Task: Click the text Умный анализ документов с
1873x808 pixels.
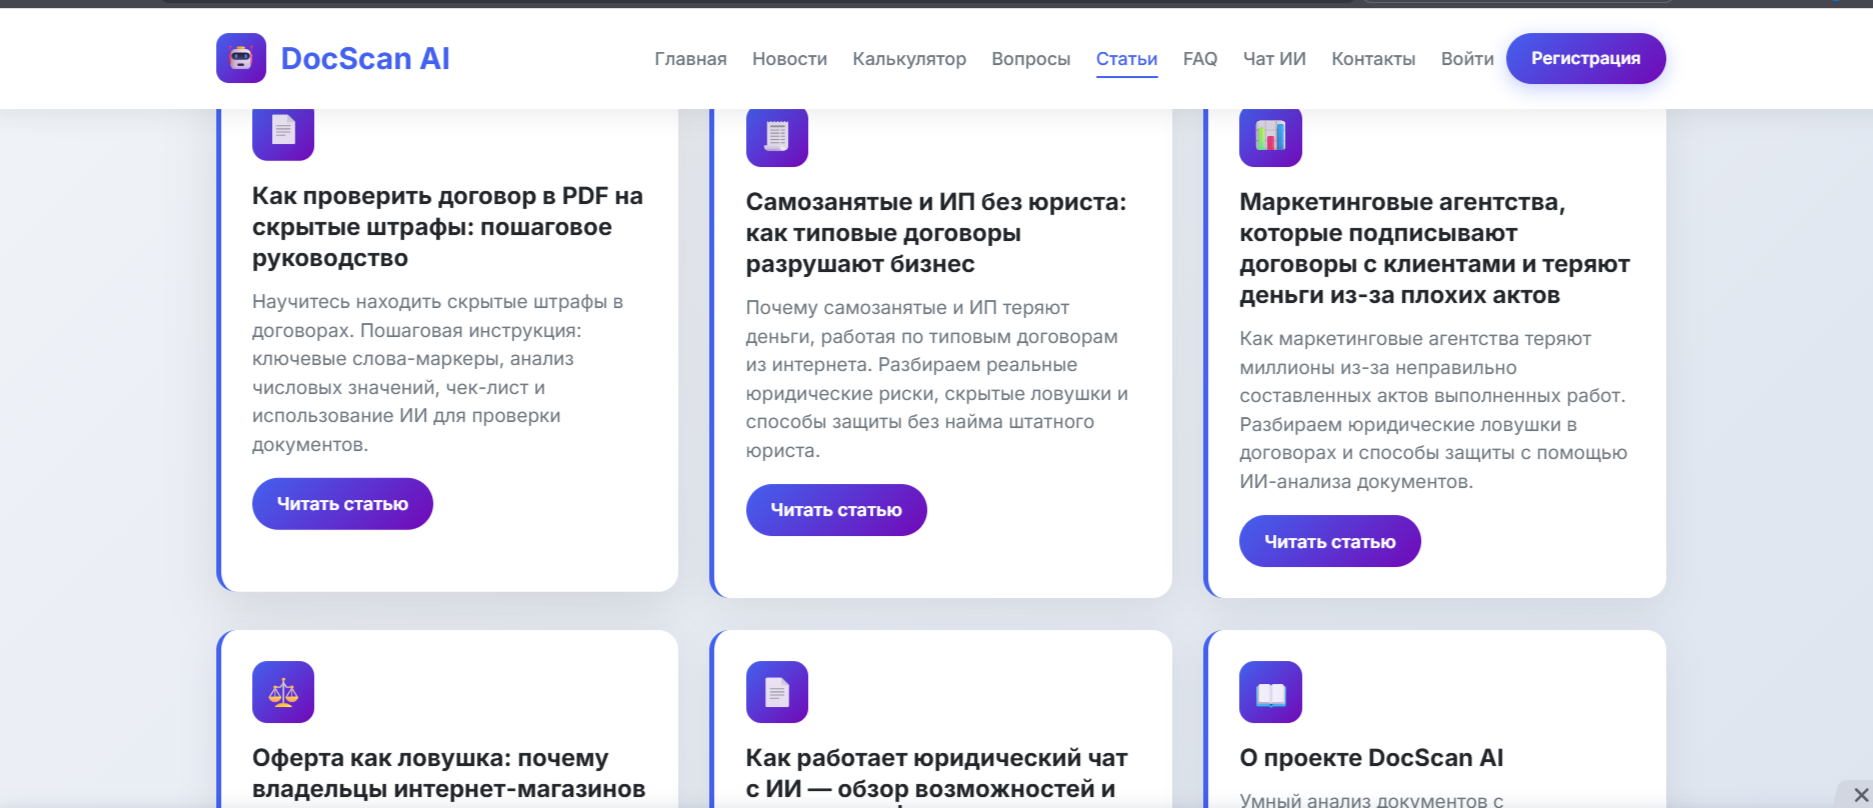Action: click(x=1372, y=799)
